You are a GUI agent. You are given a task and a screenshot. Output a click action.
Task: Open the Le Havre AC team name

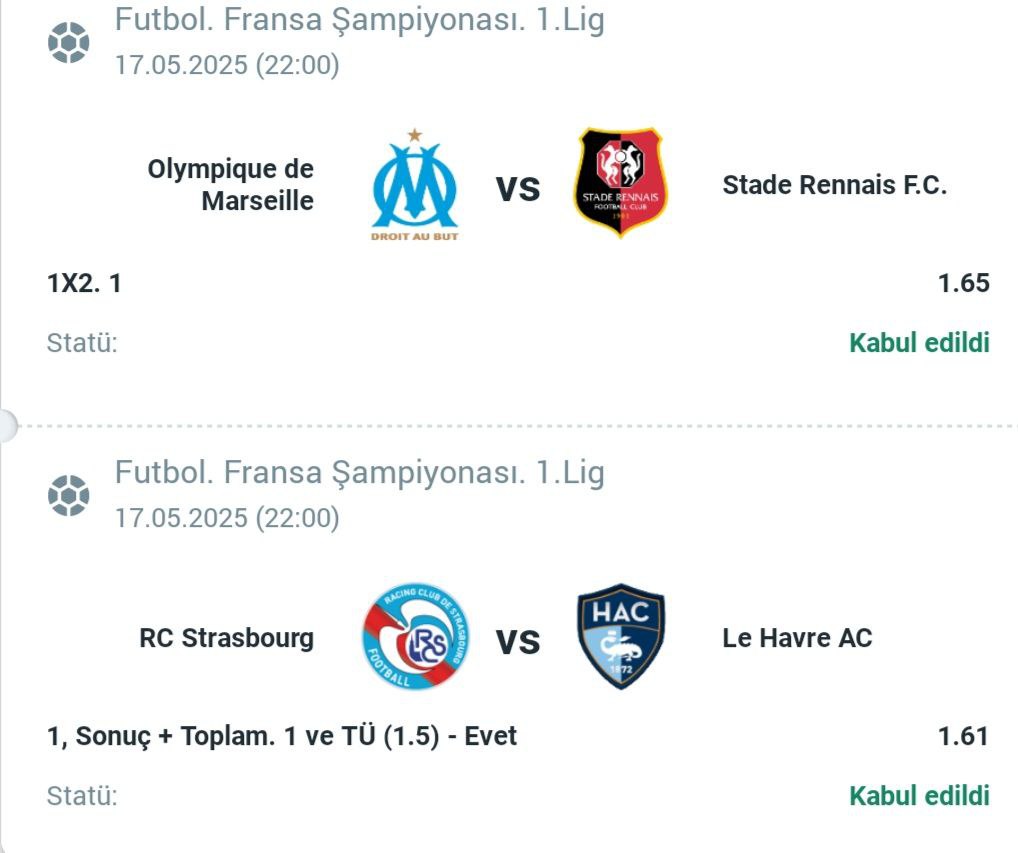click(x=797, y=638)
